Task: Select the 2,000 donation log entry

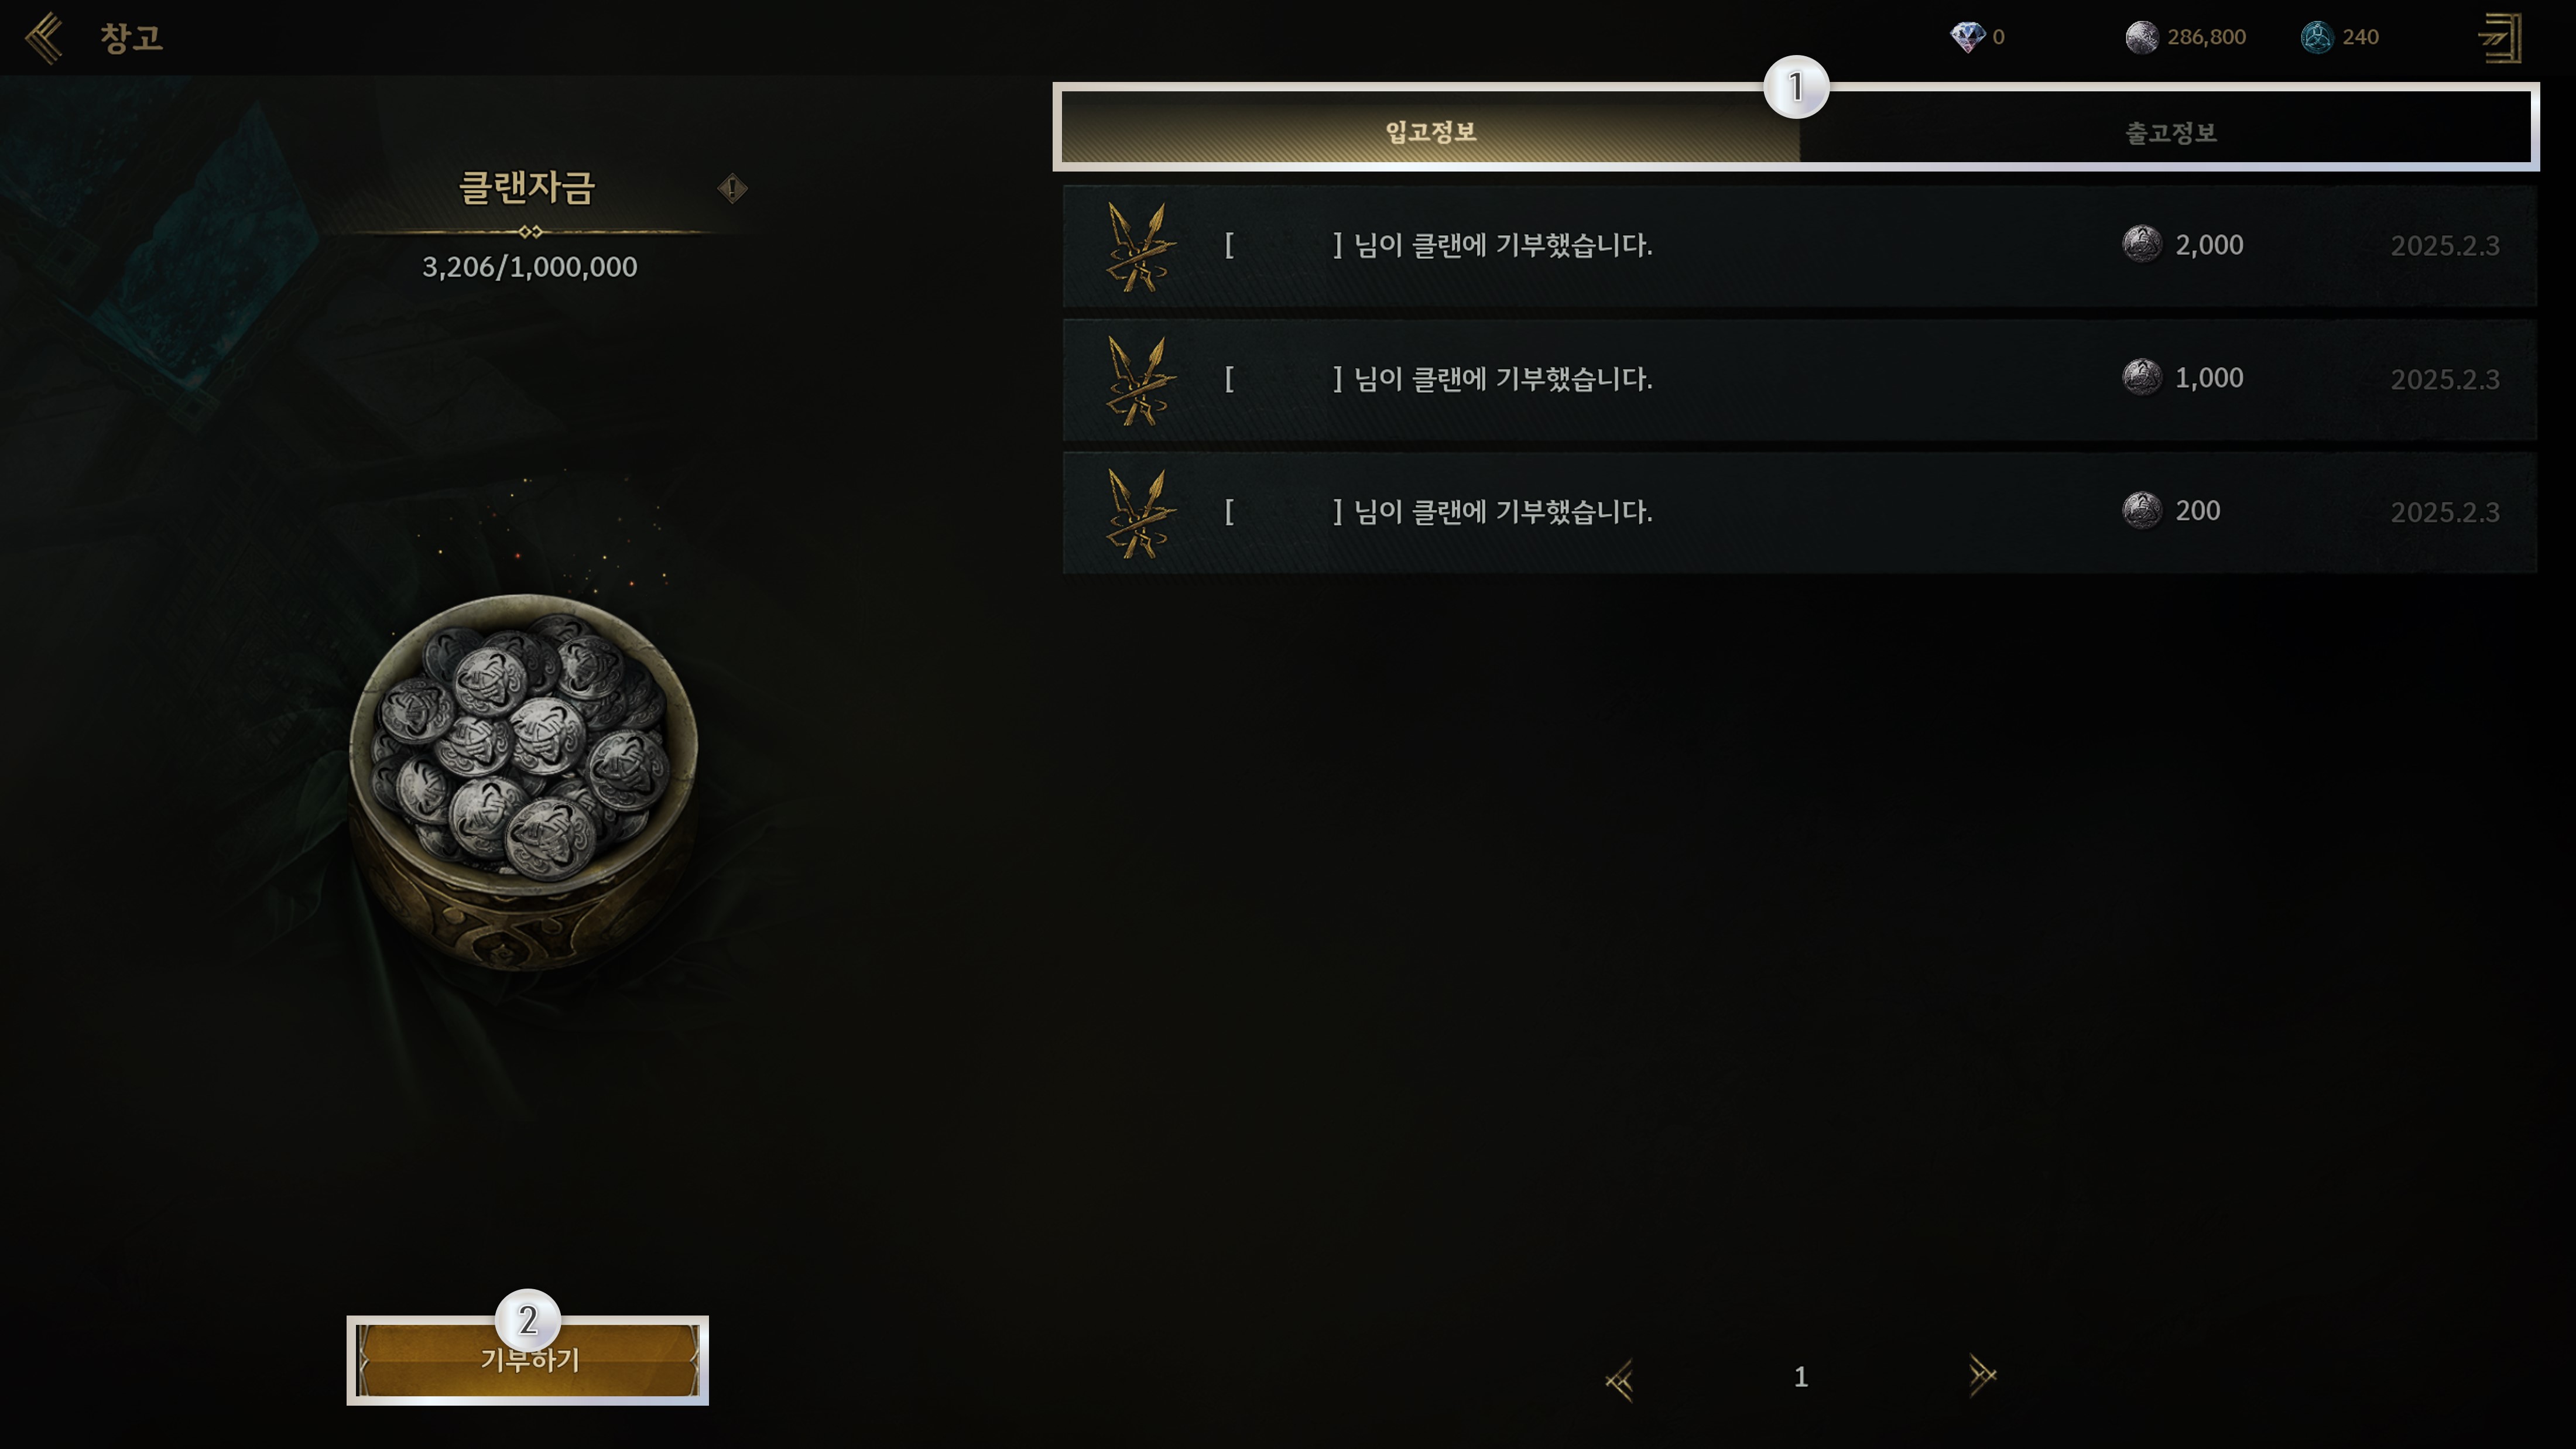Action: click(x=1800, y=246)
